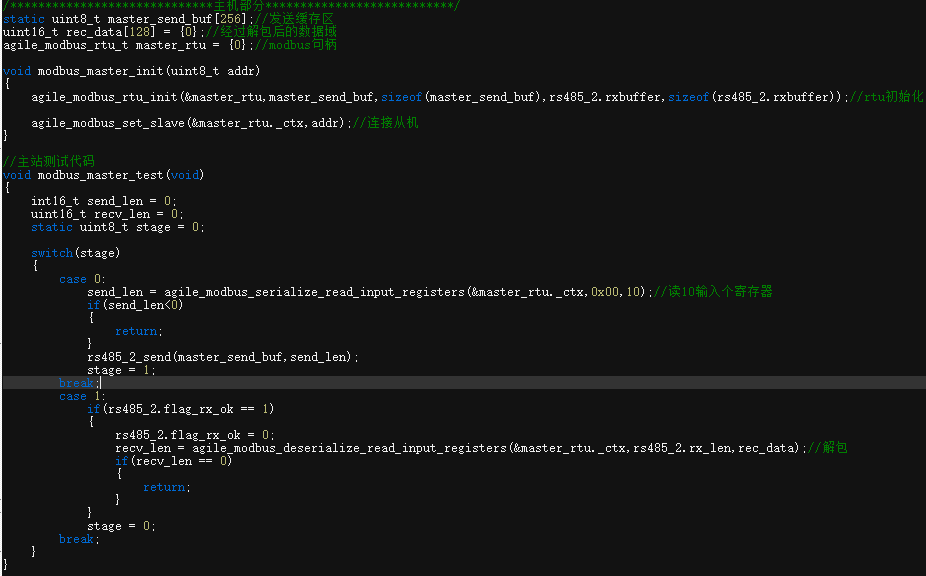926x576 pixels.
Task: Click the 'stage = 0;' assignment after the if block
Action: pyautogui.click(x=122, y=526)
